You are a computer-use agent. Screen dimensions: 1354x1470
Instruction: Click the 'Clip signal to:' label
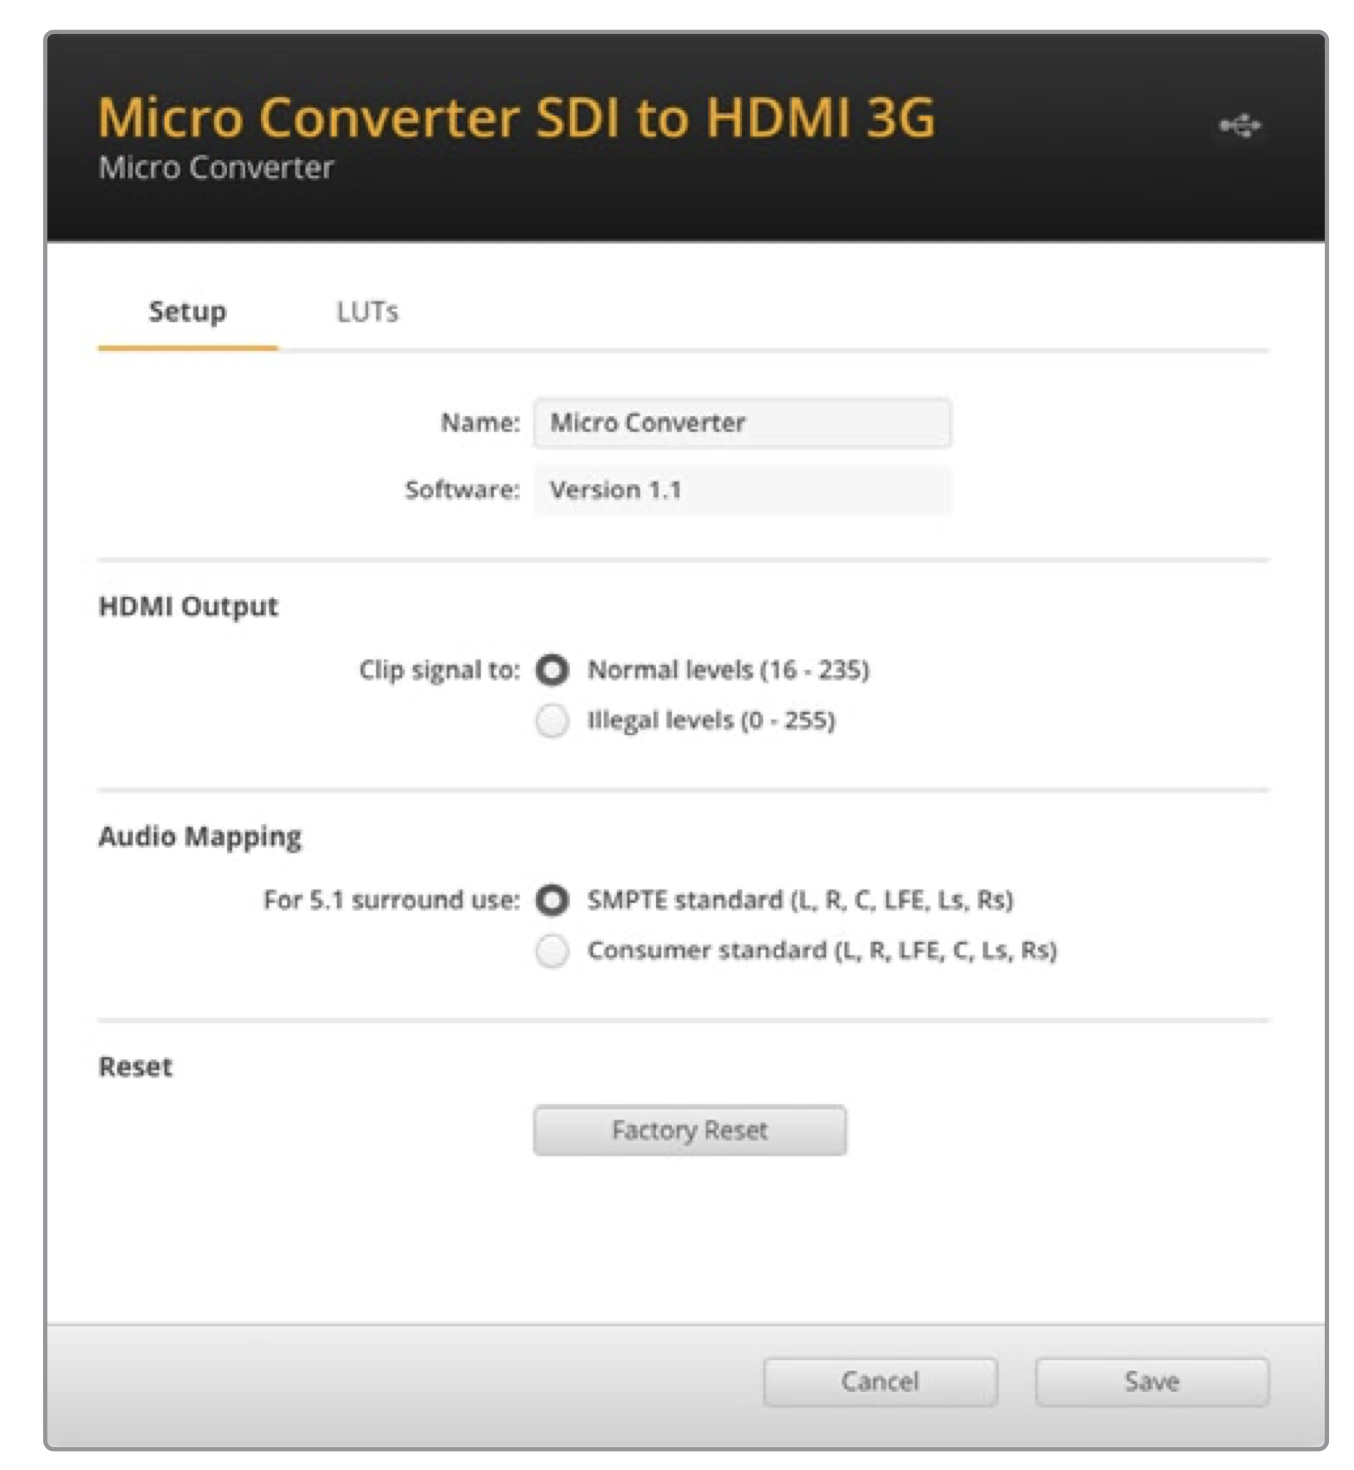pyautogui.click(x=440, y=670)
